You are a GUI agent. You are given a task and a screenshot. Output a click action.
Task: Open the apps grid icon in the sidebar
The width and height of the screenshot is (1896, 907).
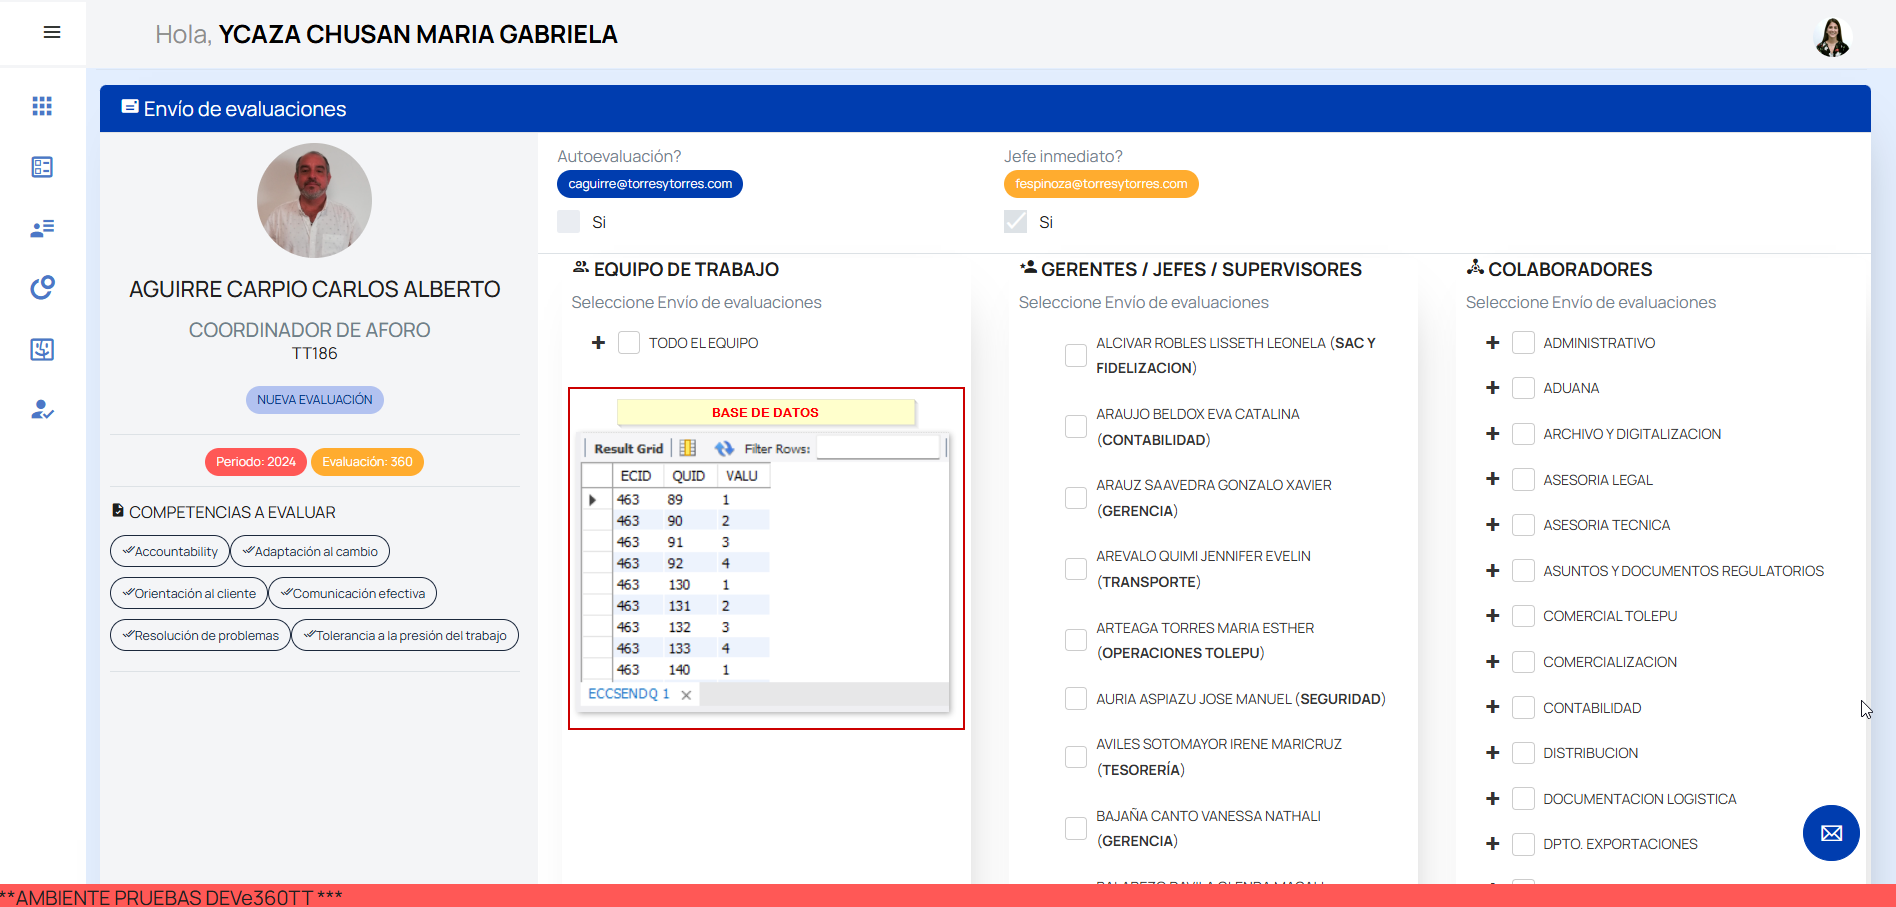[x=42, y=106]
